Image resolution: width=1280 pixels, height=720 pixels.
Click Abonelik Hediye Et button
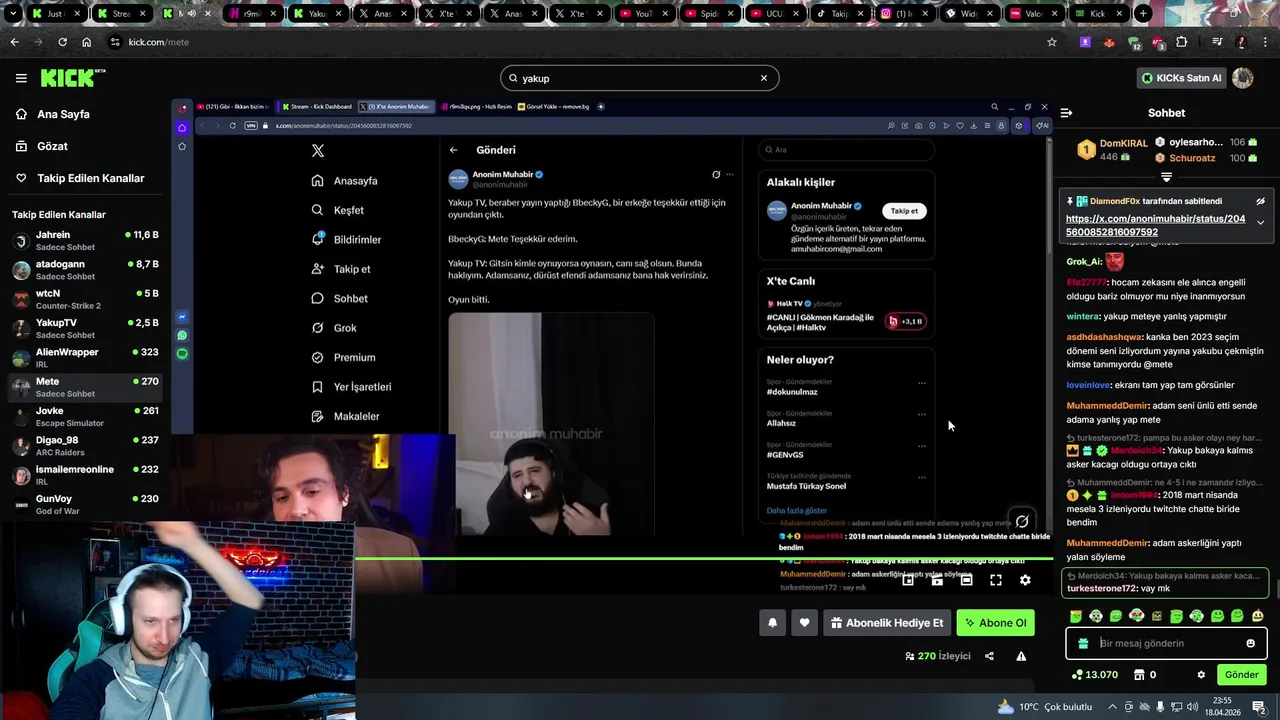pyautogui.click(x=887, y=623)
